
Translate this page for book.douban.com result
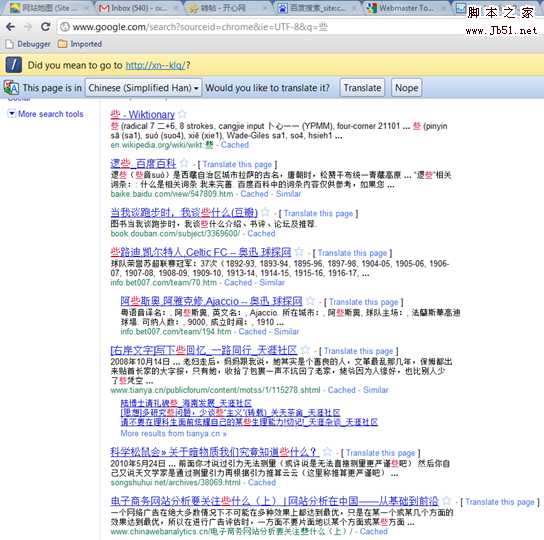(x=318, y=213)
